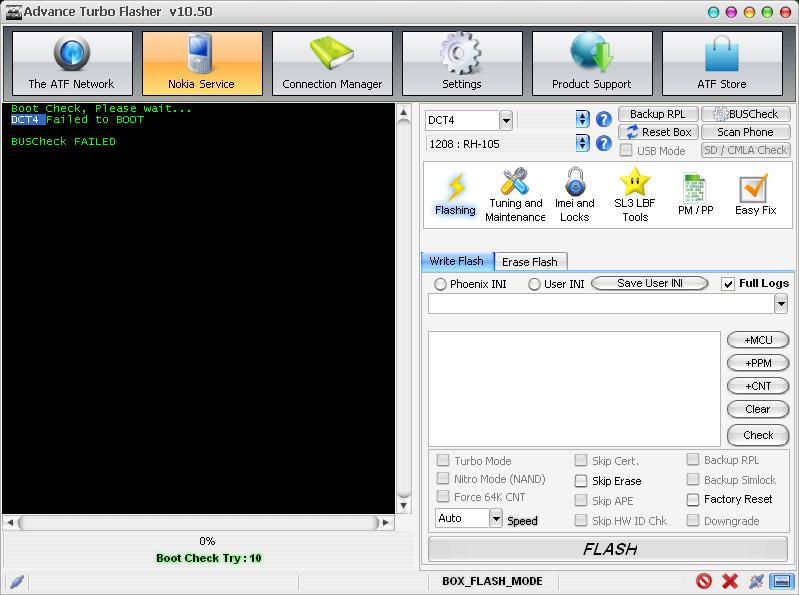Click the green circle title bar button
Image resolution: width=799 pixels, height=595 pixels.
pyautogui.click(x=767, y=12)
